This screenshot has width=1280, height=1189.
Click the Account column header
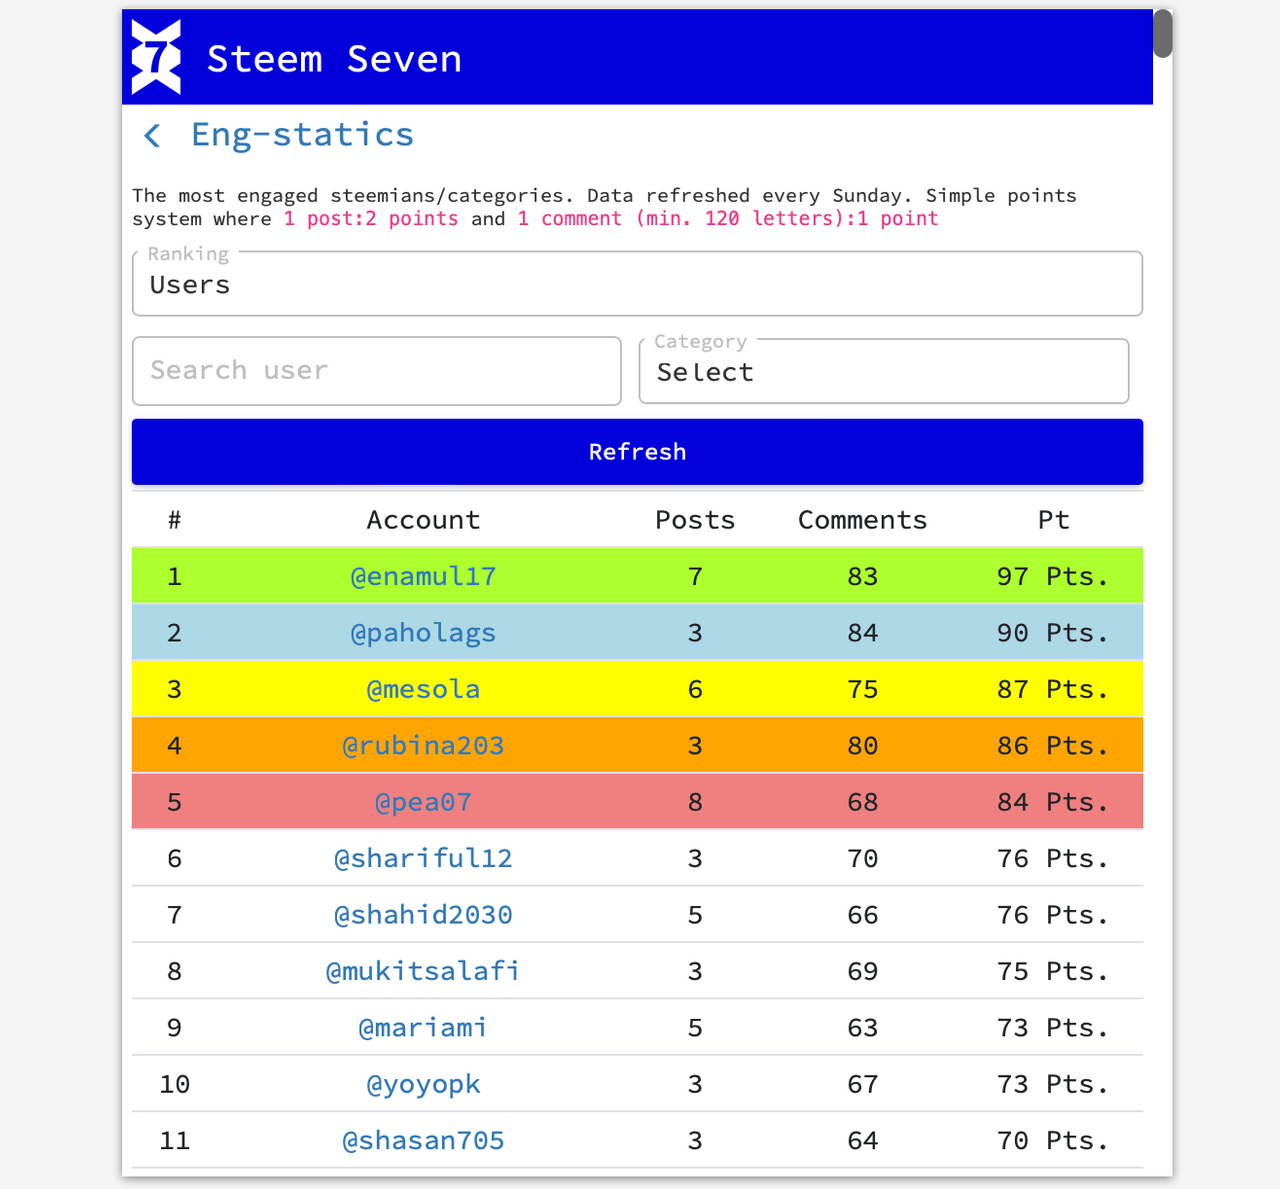coord(423,520)
